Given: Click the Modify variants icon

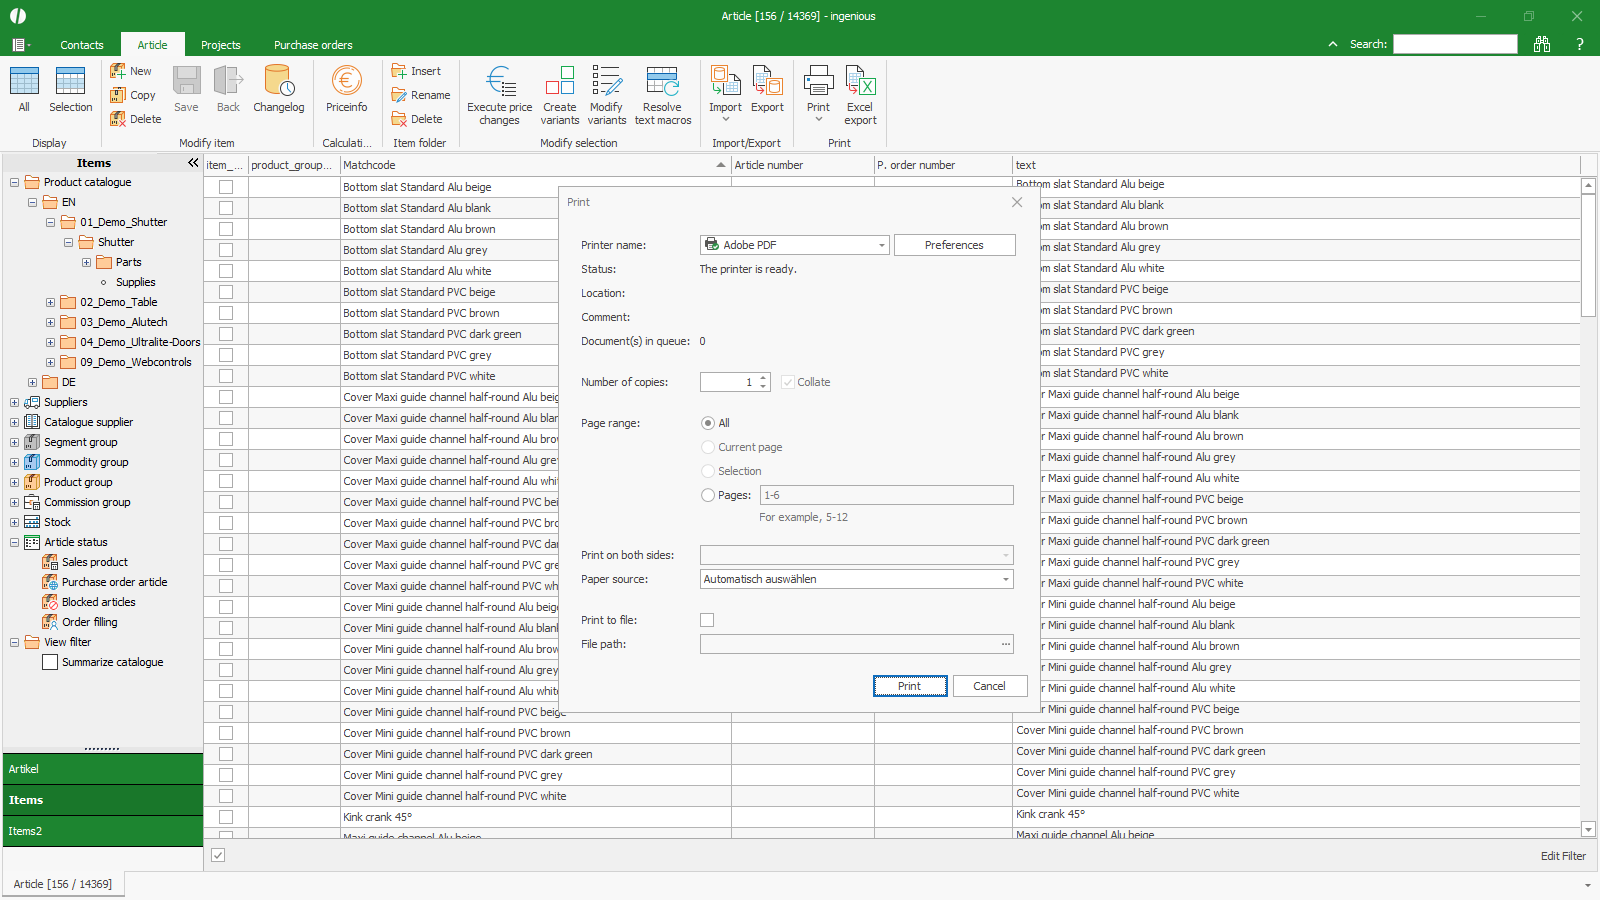Looking at the screenshot, I should pos(606,82).
